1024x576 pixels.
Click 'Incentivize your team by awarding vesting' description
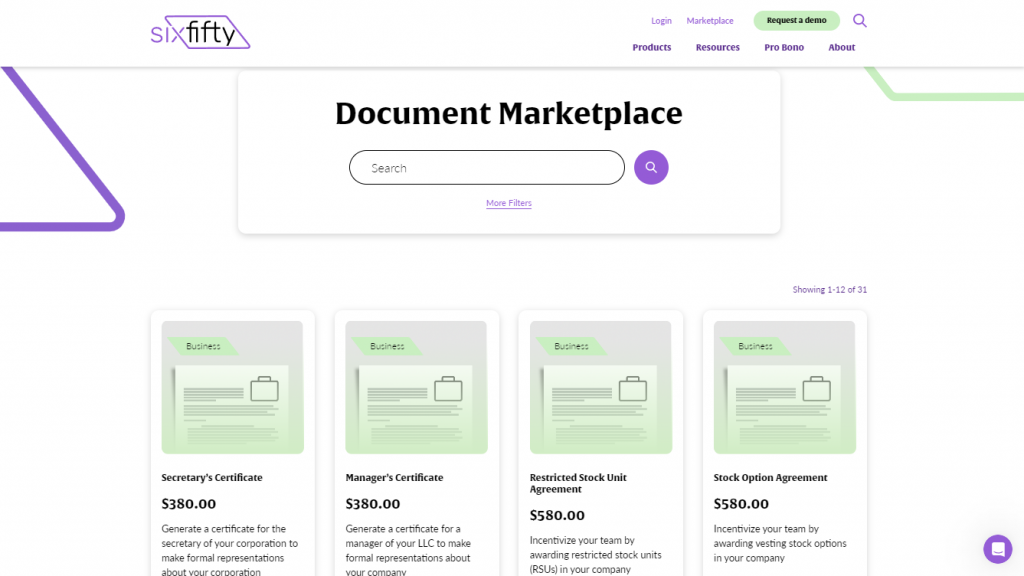click(780, 543)
